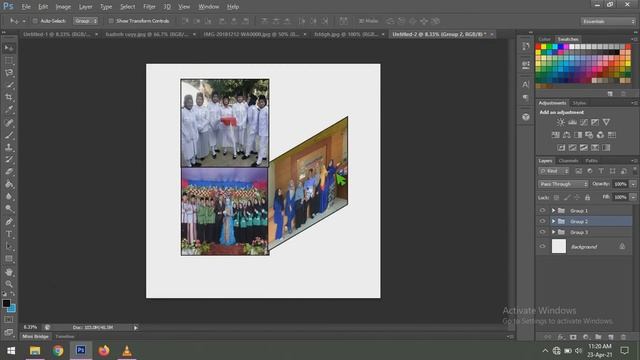
Task: Toggle Lock transparent pixels
Action: [556, 198]
